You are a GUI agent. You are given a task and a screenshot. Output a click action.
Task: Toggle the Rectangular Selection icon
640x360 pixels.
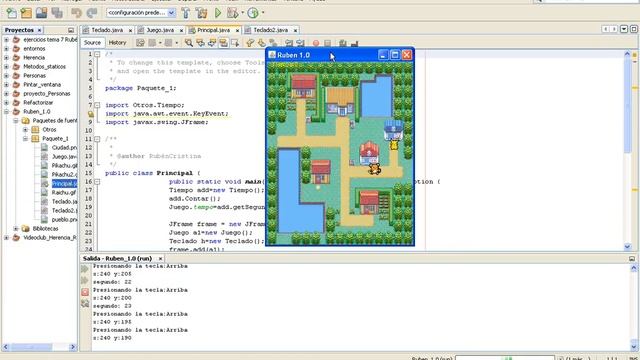coord(235,43)
